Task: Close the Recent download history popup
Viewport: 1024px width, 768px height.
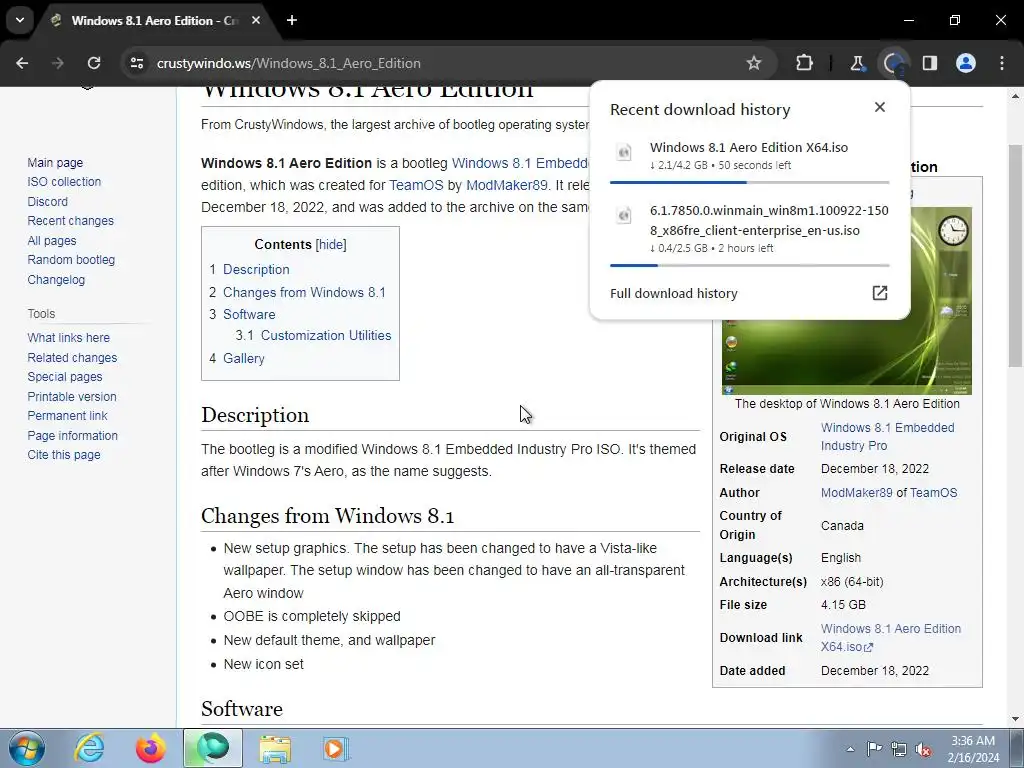Action: tap(880, 107)
